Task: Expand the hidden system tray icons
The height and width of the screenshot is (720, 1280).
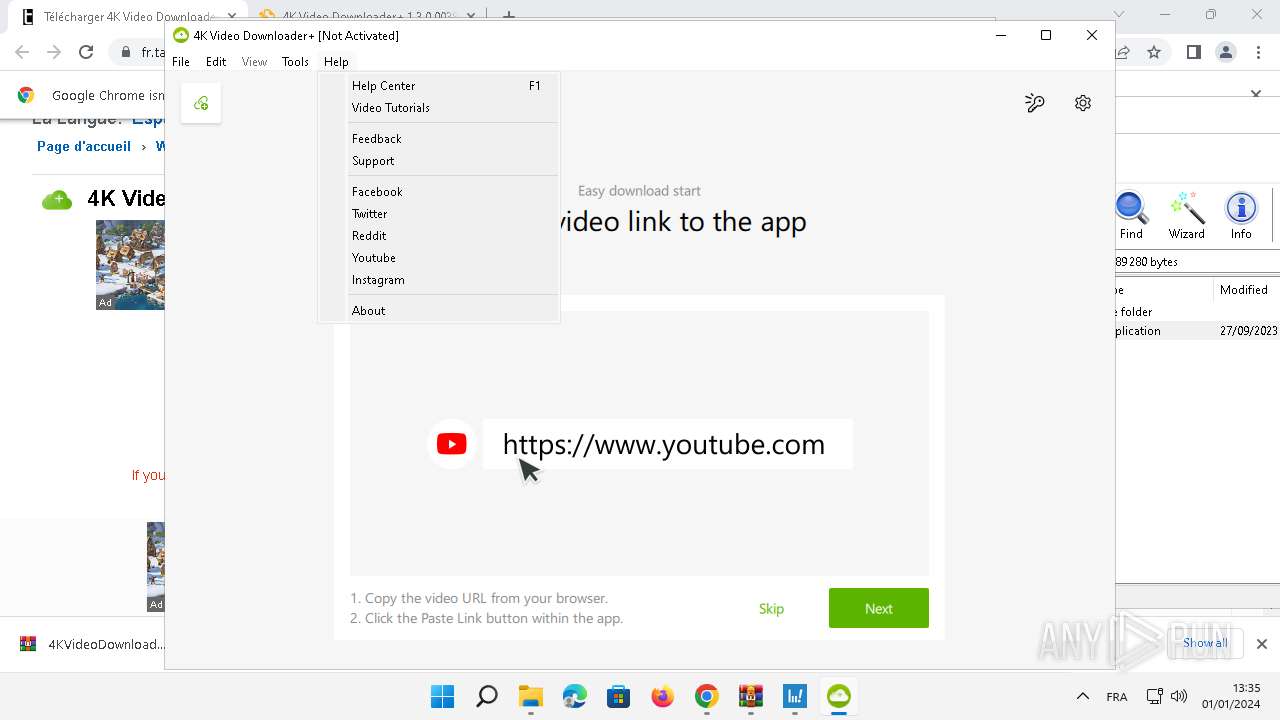Action: point(1082,696)
